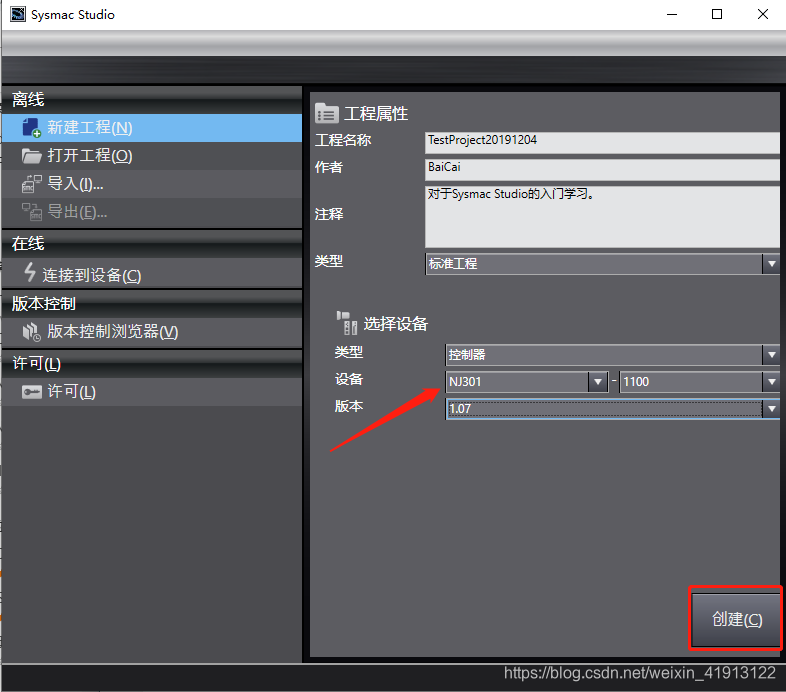Click the project name field TestProject20191204

click(x=602, y=142)
